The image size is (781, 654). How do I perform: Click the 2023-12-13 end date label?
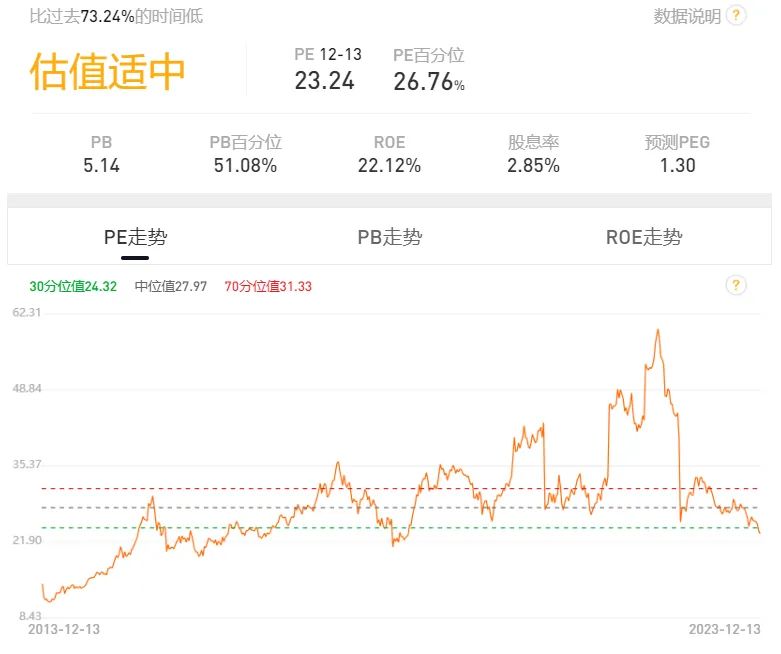pyautogui.click(x=724, y=629)
